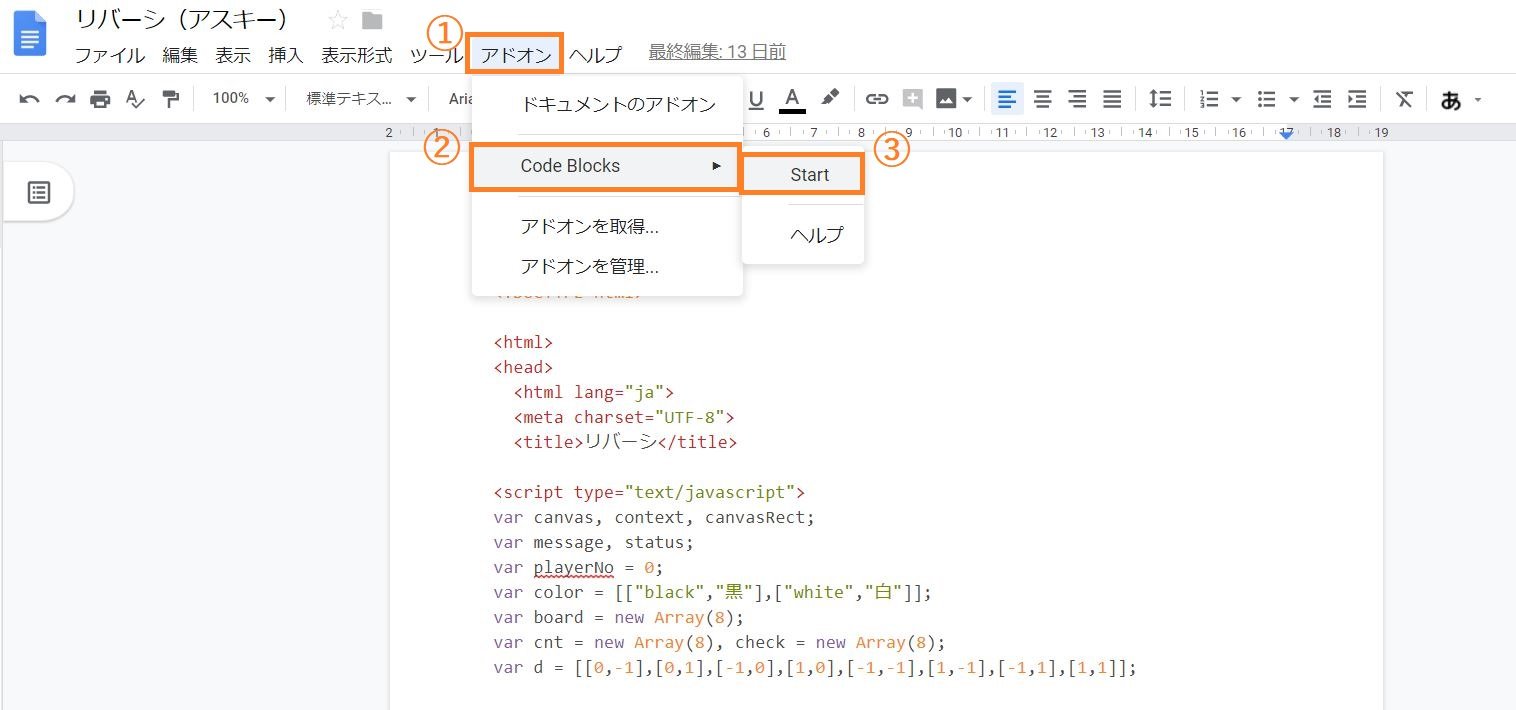Image resolution: width=1516 pixels, height=710 pixels.
Task: Open the あ input tools button
Action: [1450, 100]
